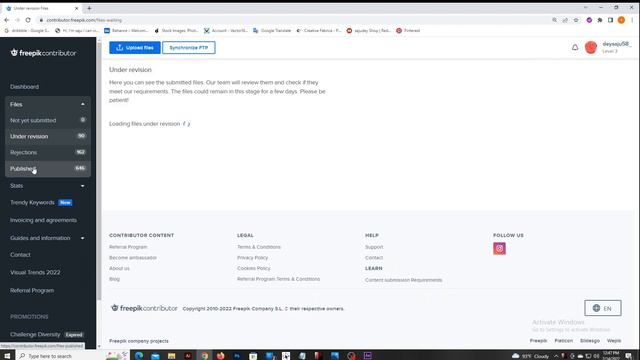The height and width of the screenshot is (360, 640).
Task: Click the footer Flaticon link
Action: coord(564,340)
